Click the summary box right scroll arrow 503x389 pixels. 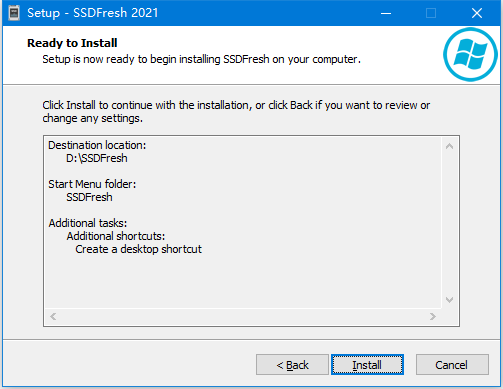pos(433,316)
